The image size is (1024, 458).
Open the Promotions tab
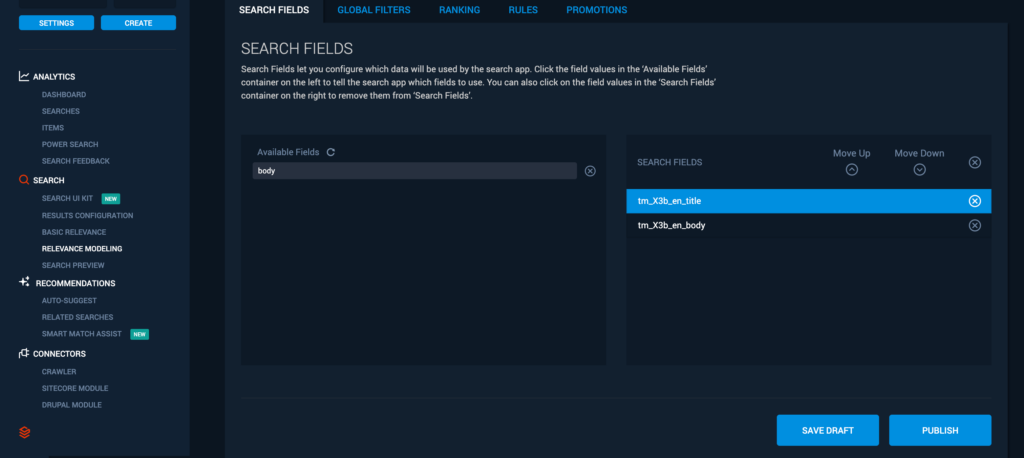596,10
